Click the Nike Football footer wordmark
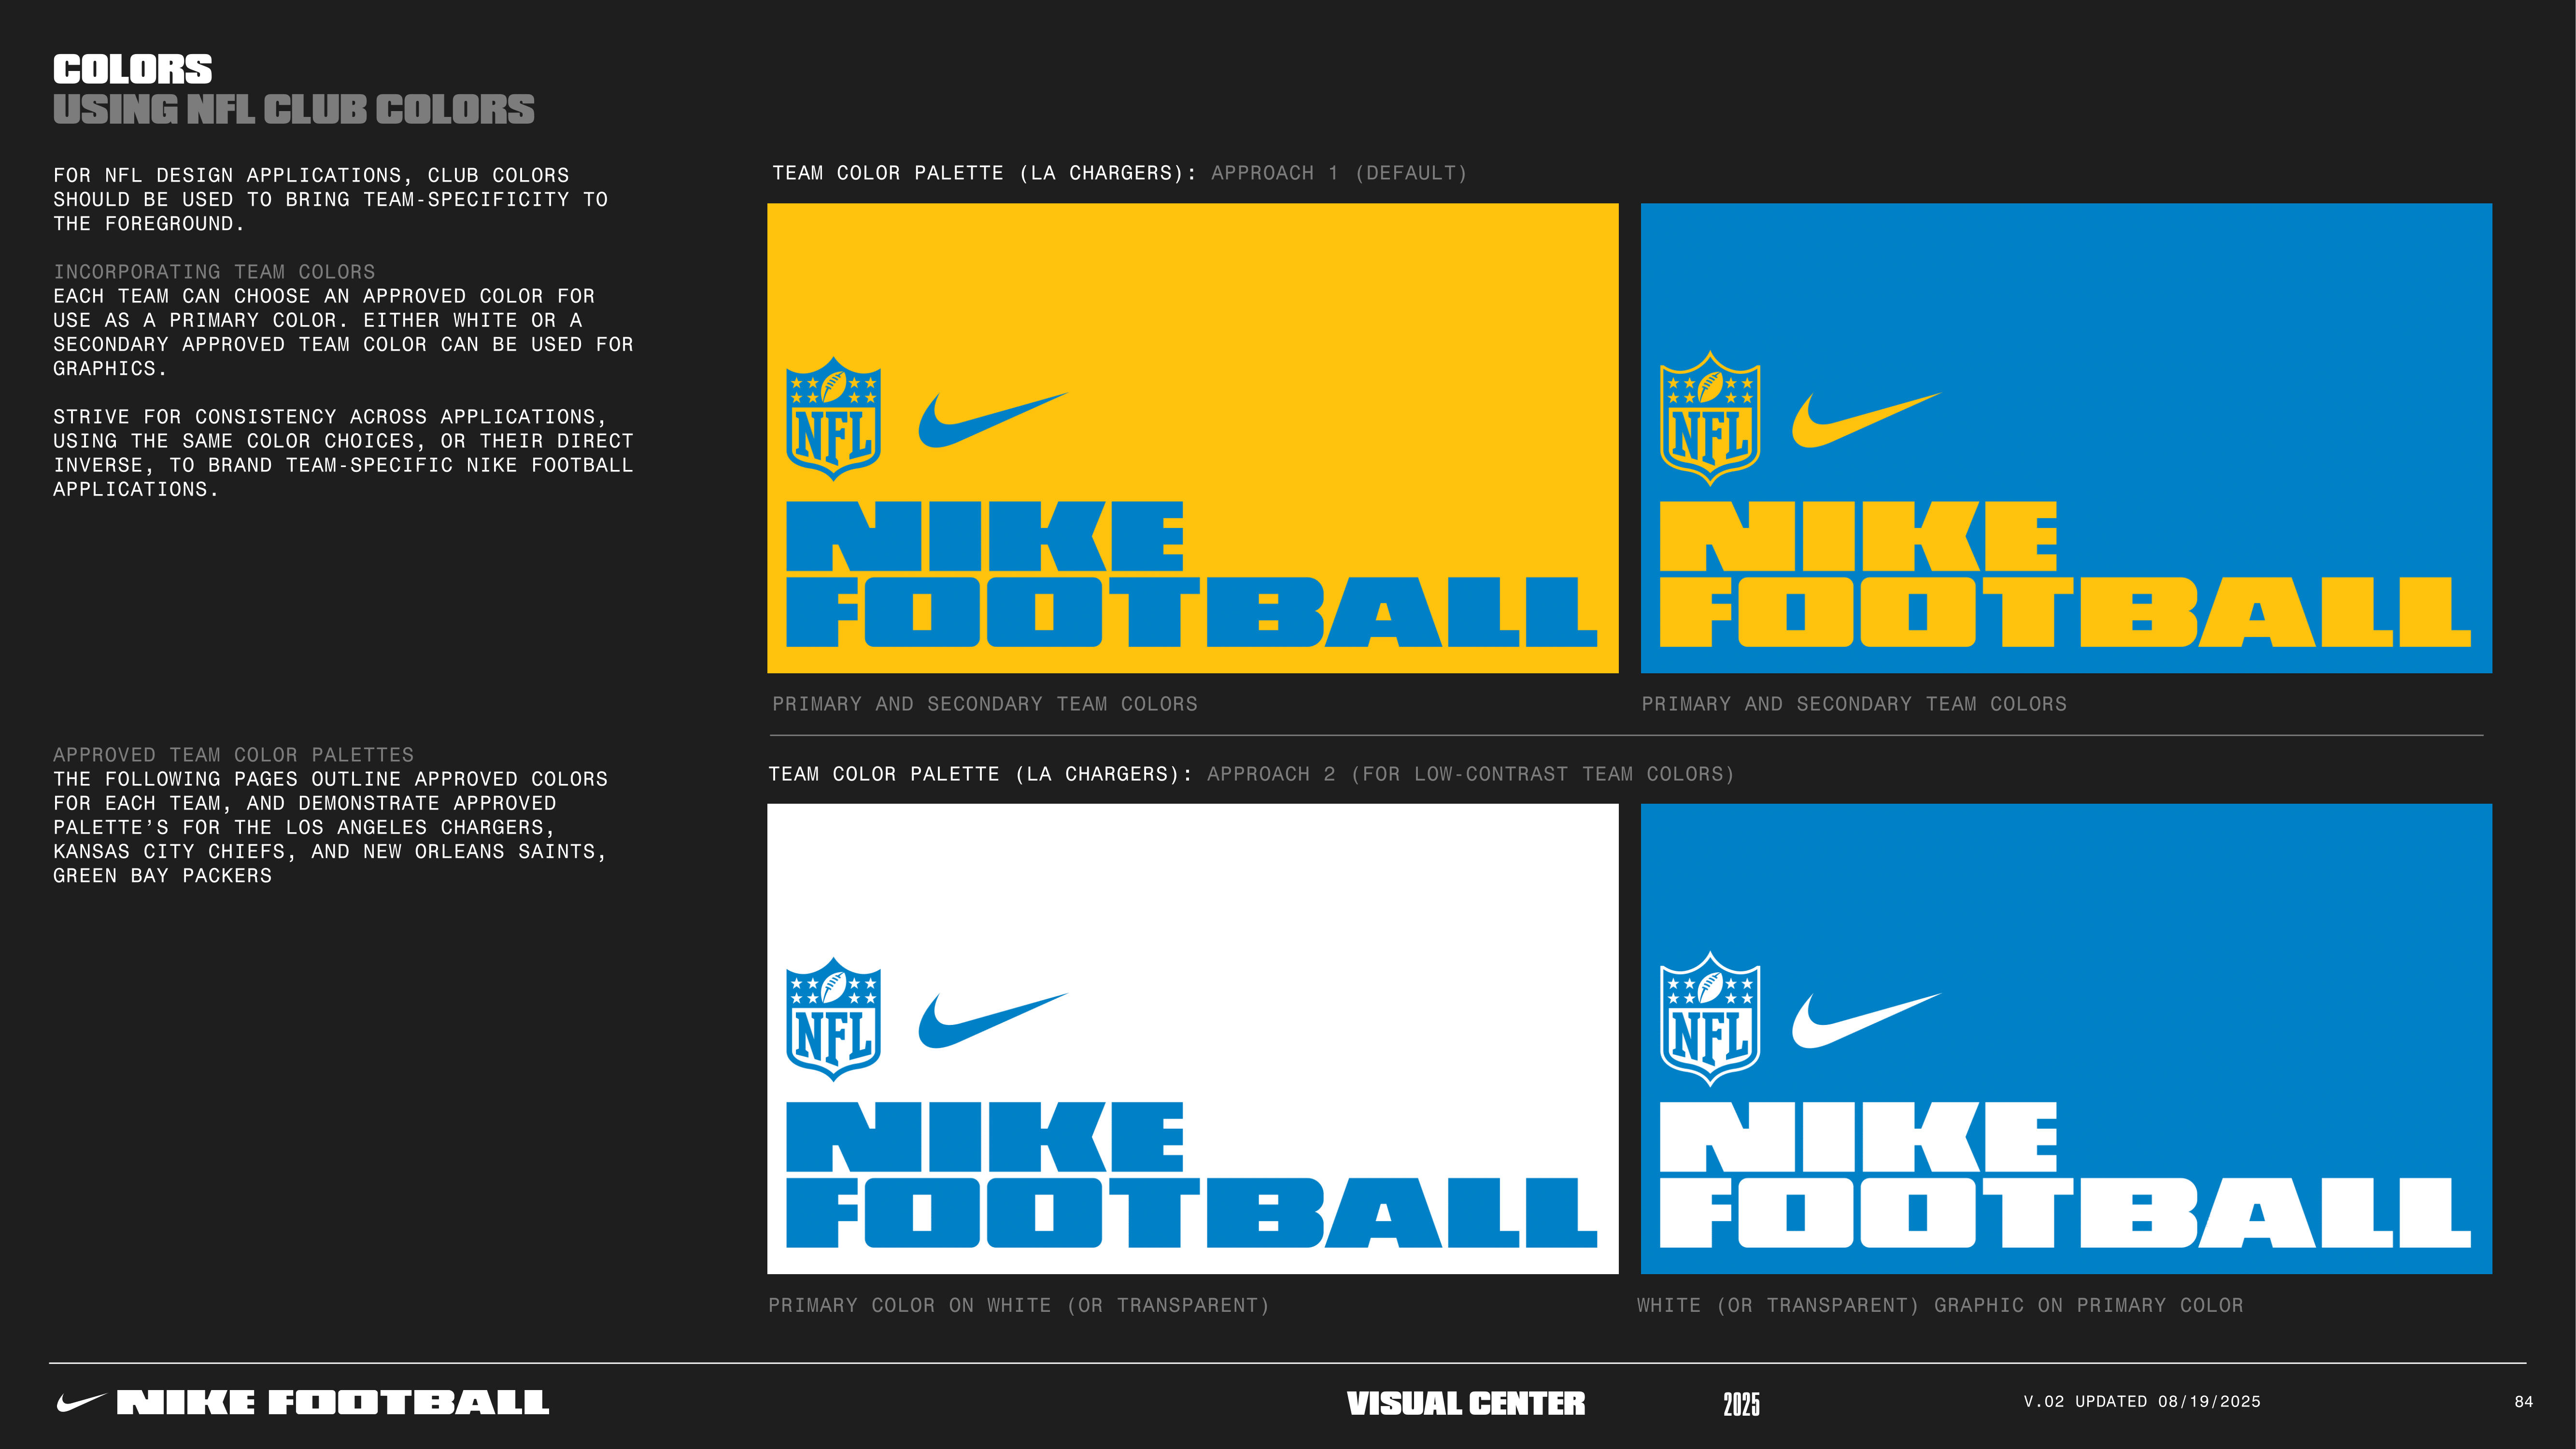 [x=333, y=1402]
